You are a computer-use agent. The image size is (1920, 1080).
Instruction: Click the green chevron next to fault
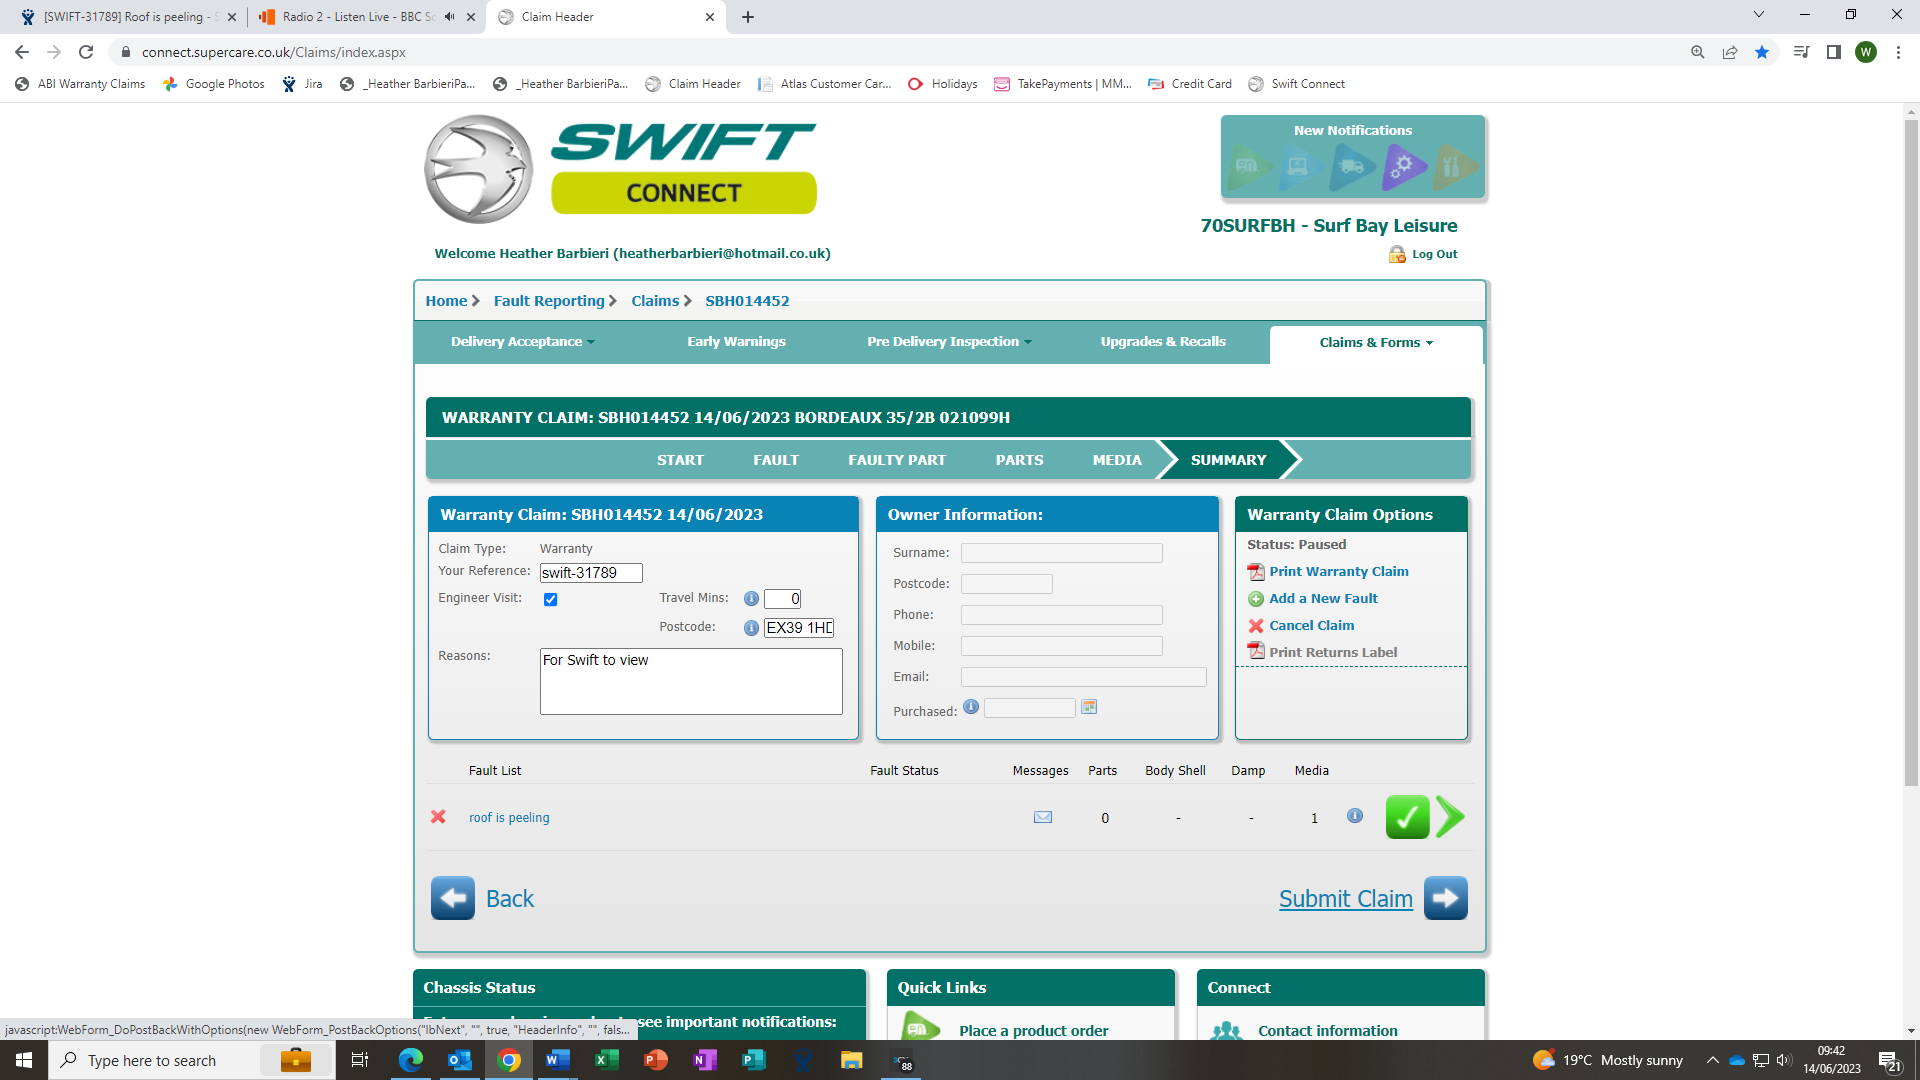coord(1450,817)
